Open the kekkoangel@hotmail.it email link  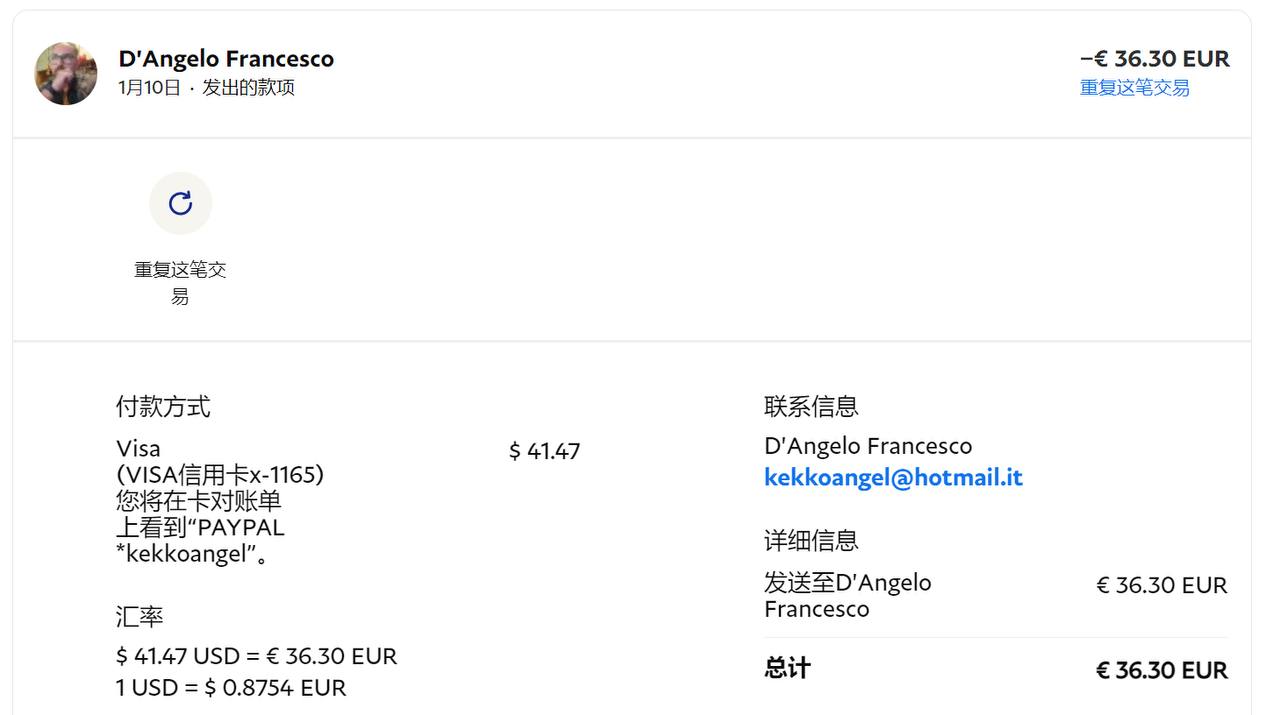point(893,478)
